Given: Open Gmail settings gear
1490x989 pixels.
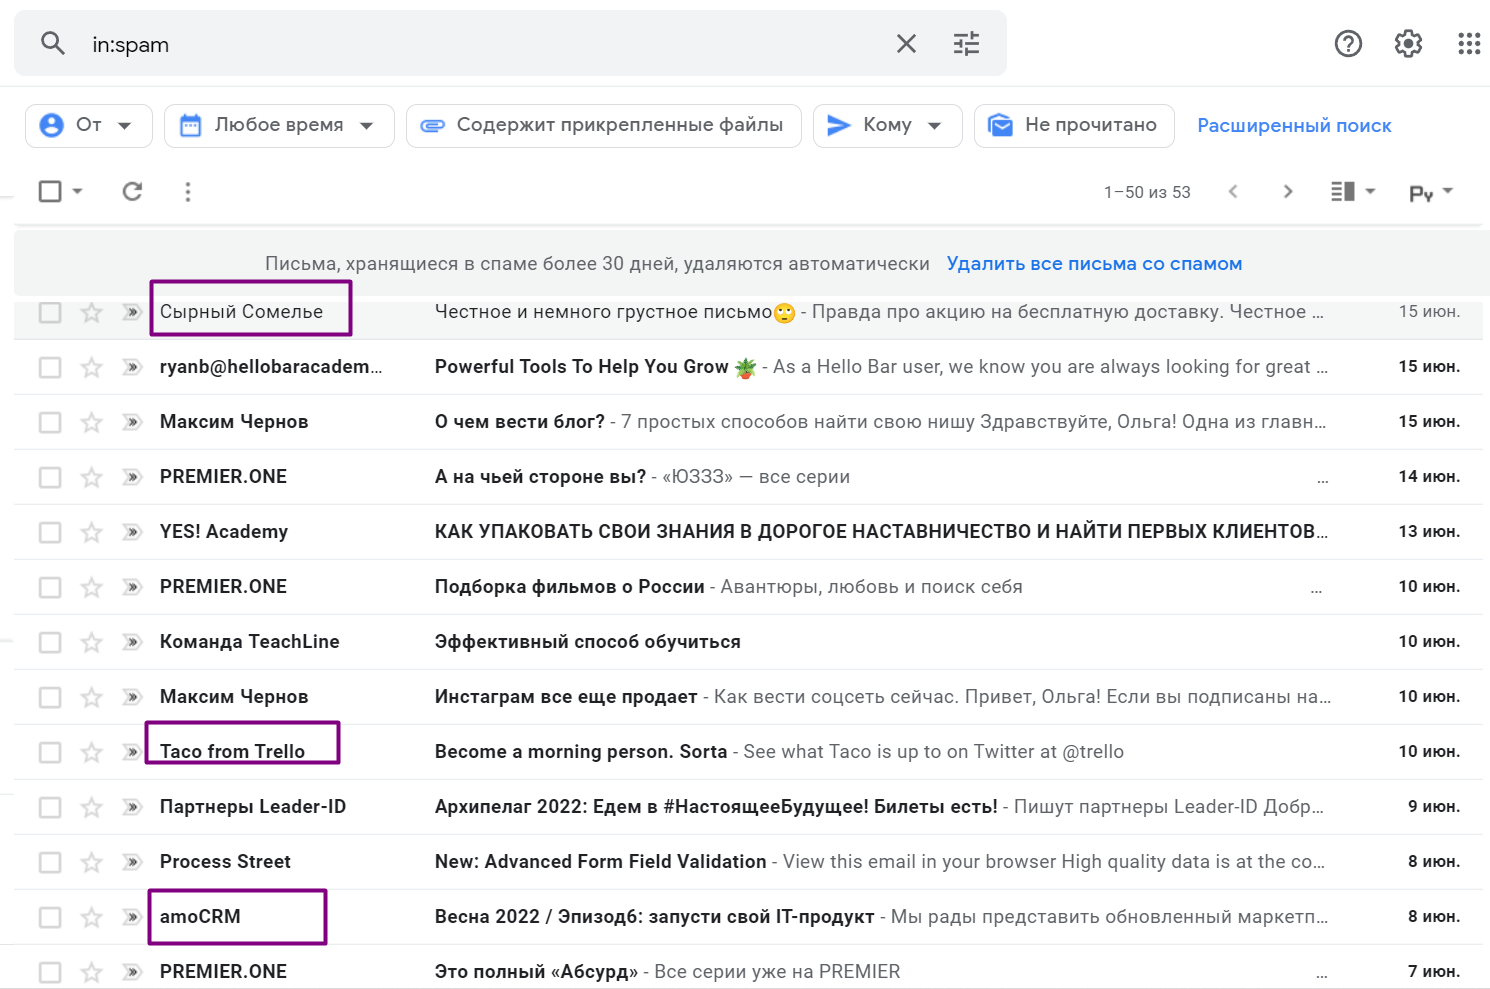Looking at the screenshot, I should pos(1408,43).
